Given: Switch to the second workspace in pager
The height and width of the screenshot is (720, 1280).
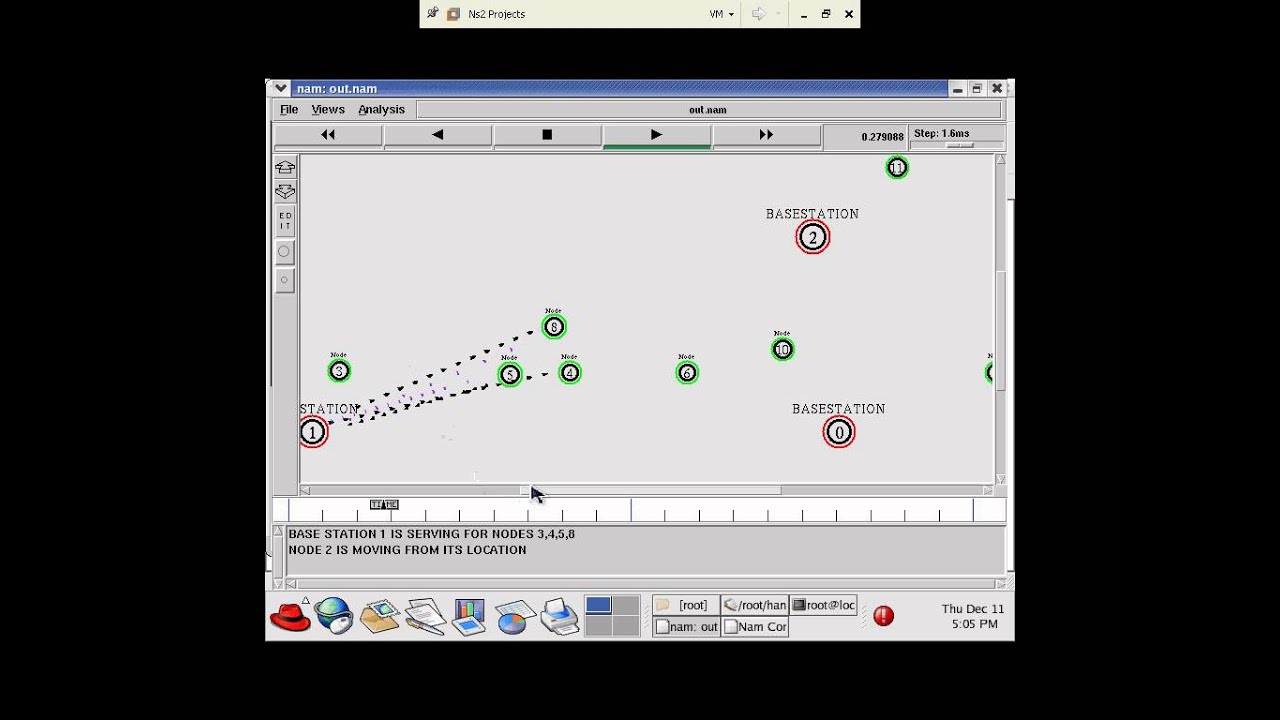Looking at the screenshot, I should coord(625,605).
